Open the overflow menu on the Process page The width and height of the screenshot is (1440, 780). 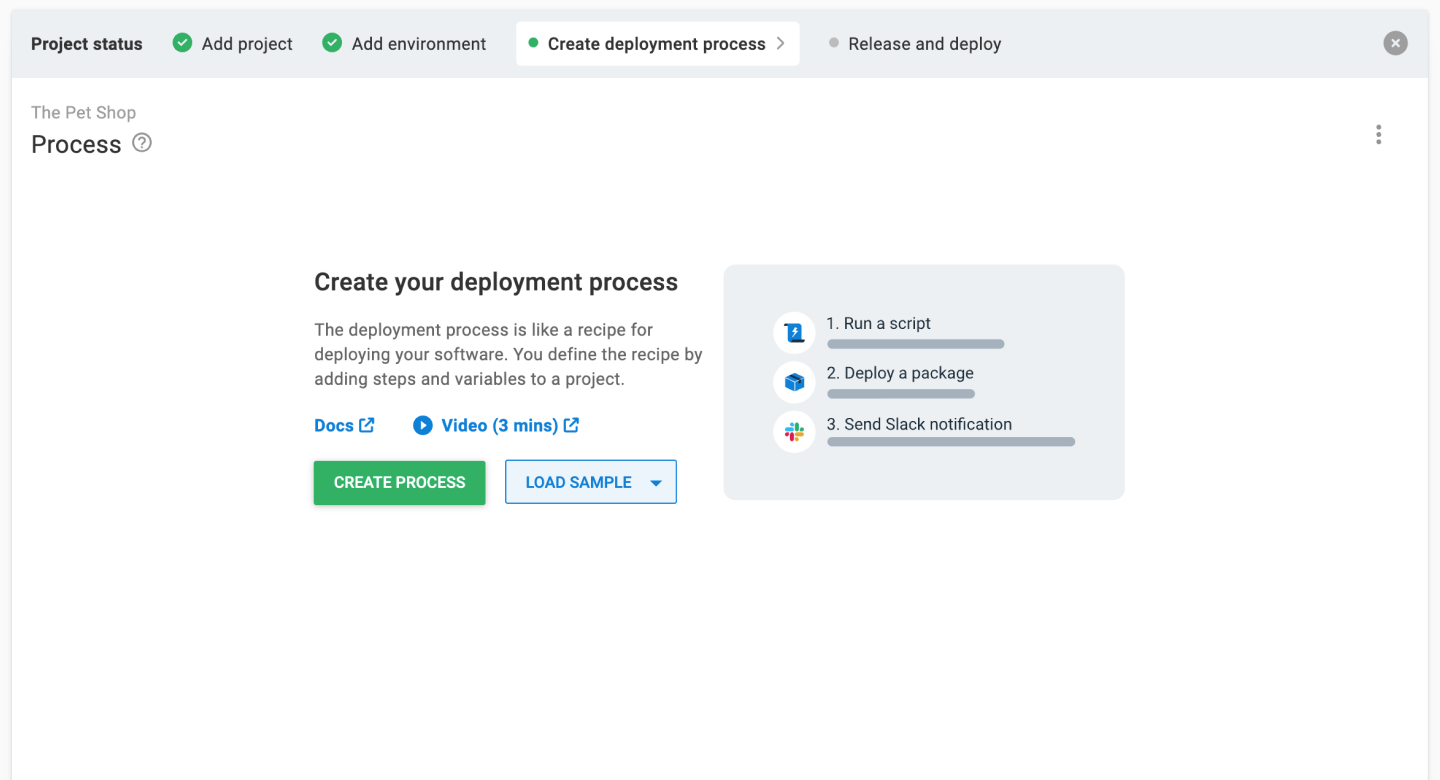[x=1378, y=134]
